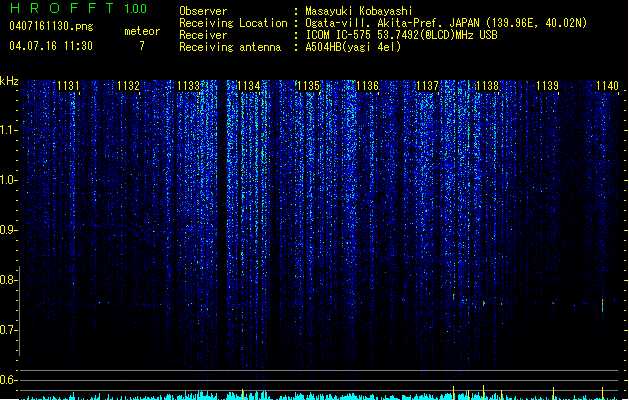The height and width of the screenshot is (400, 629).
Task: Click the 0.6 kHz axis tick label
Action: pyautogui.click(x=9, y=380)
